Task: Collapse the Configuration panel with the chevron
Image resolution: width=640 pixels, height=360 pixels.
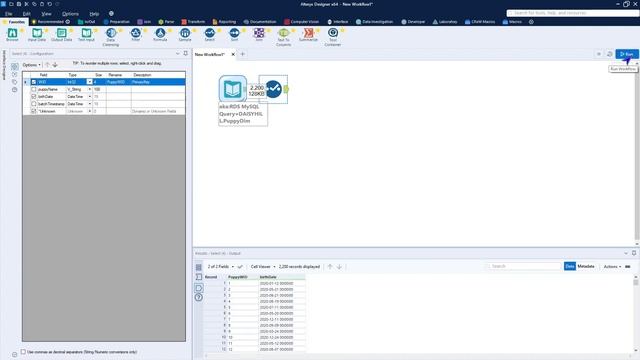Action: pyautogui.click(x=178, y=53)
